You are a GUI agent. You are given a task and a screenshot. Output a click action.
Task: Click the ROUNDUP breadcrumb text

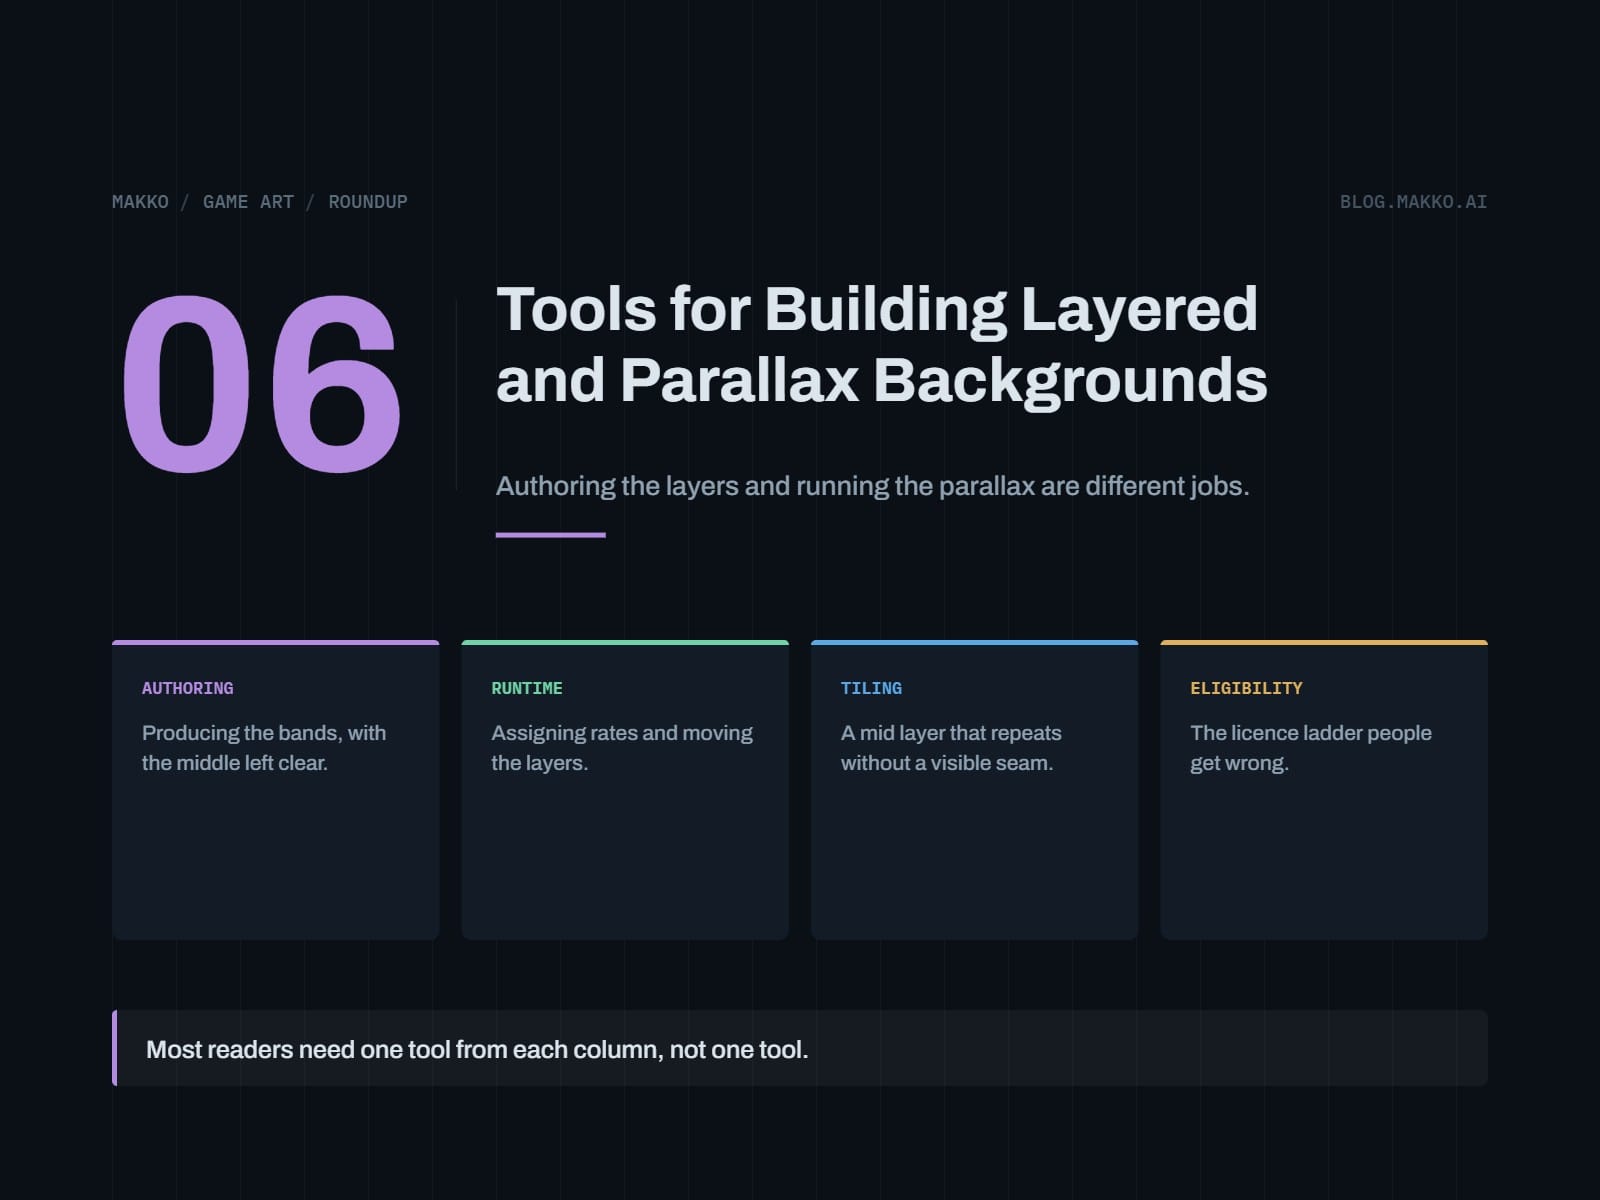tap(368, 202)
